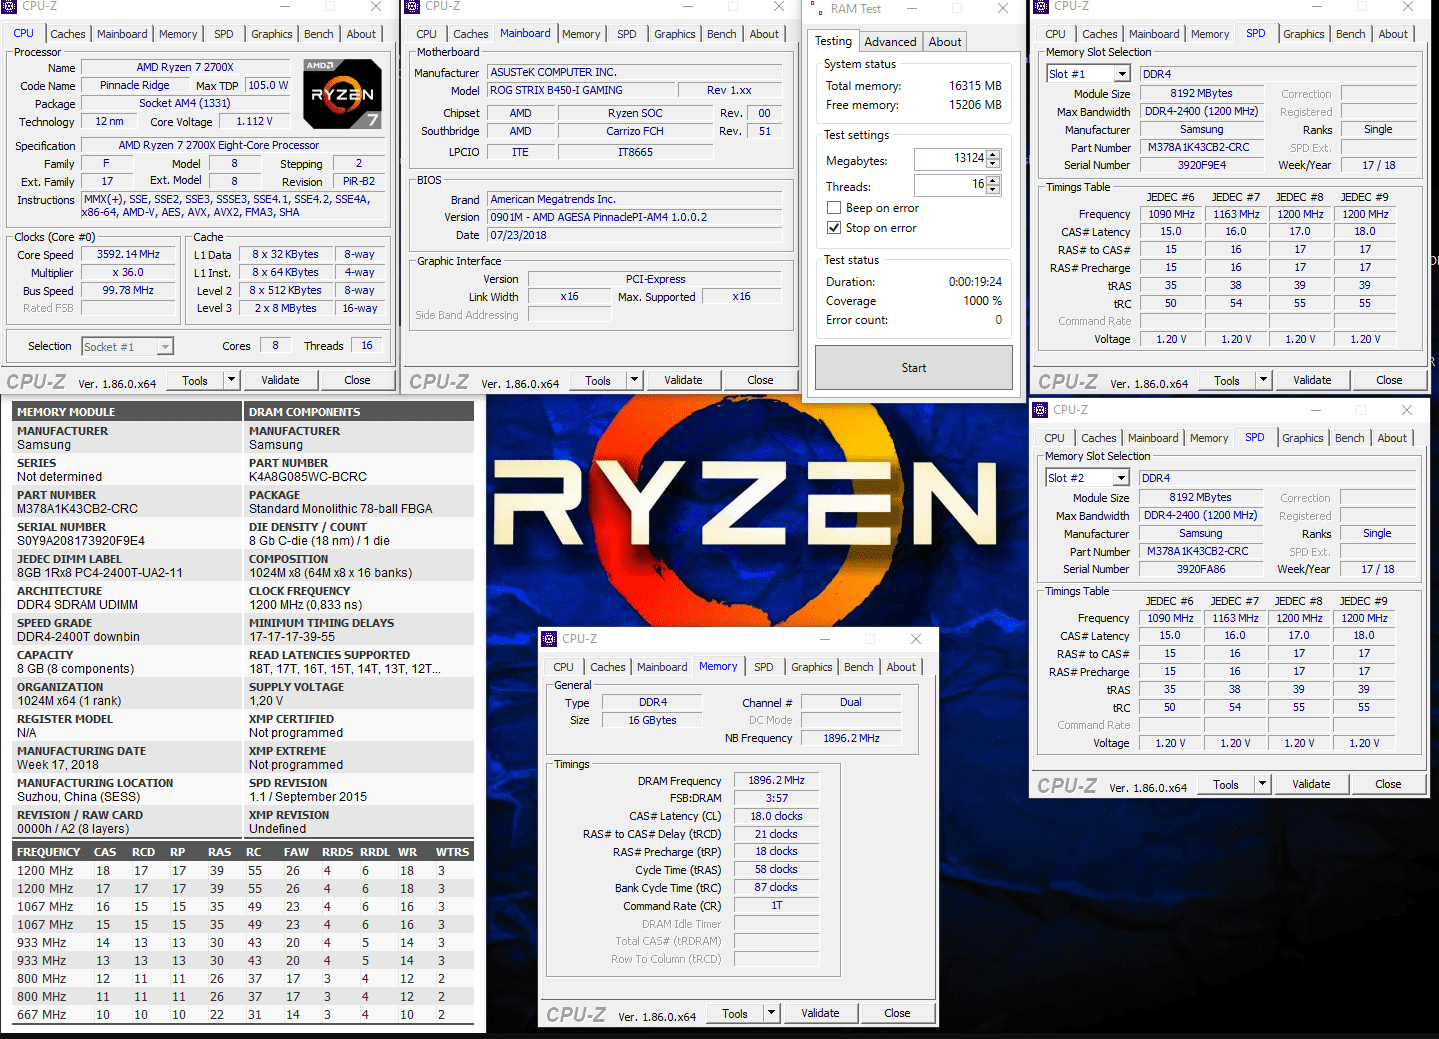Click the Max TDP value 105.0 W
This screenshot has height=1039, width=1439.
[x=267, y=85]
